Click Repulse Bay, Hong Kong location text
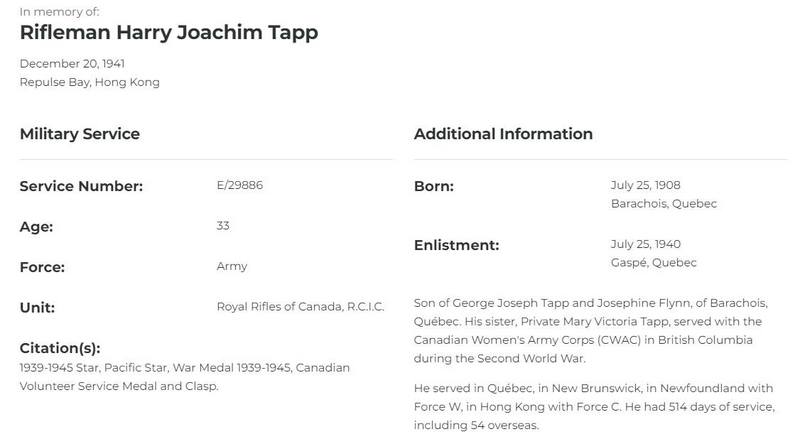 coord(90,82)
